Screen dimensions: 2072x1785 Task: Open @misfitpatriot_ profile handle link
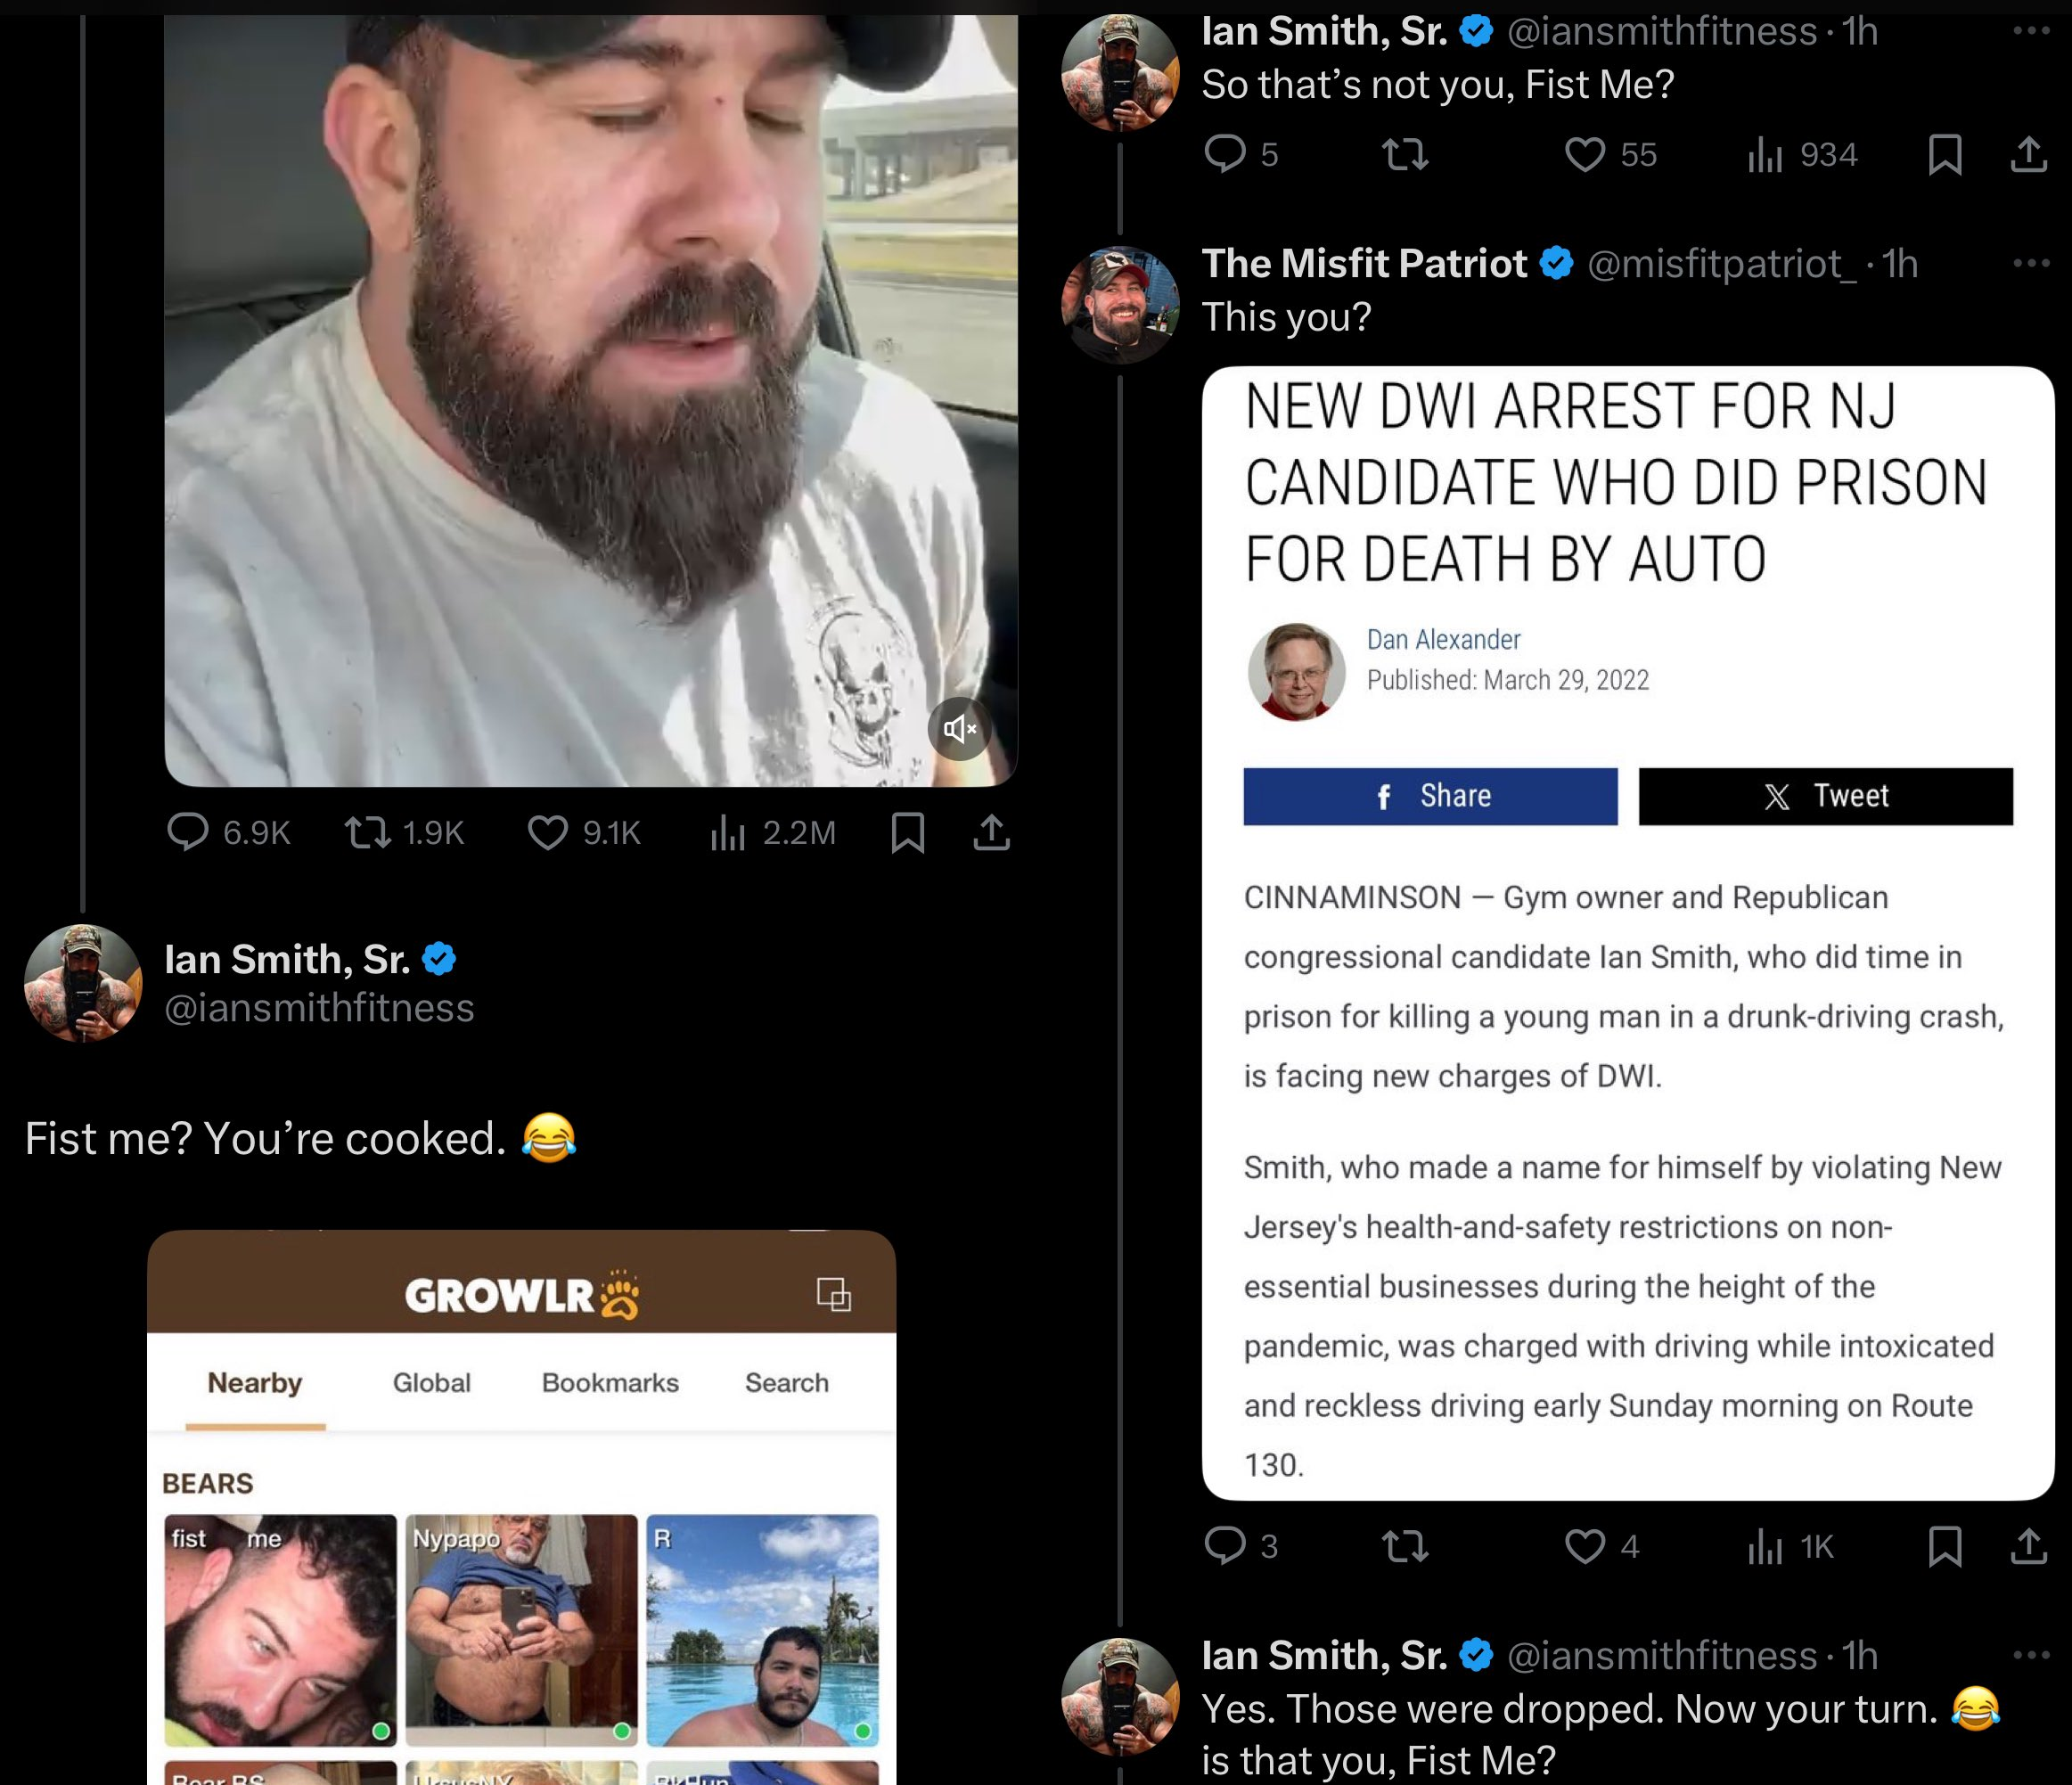pyautogui.click(x=1722, y=264)
